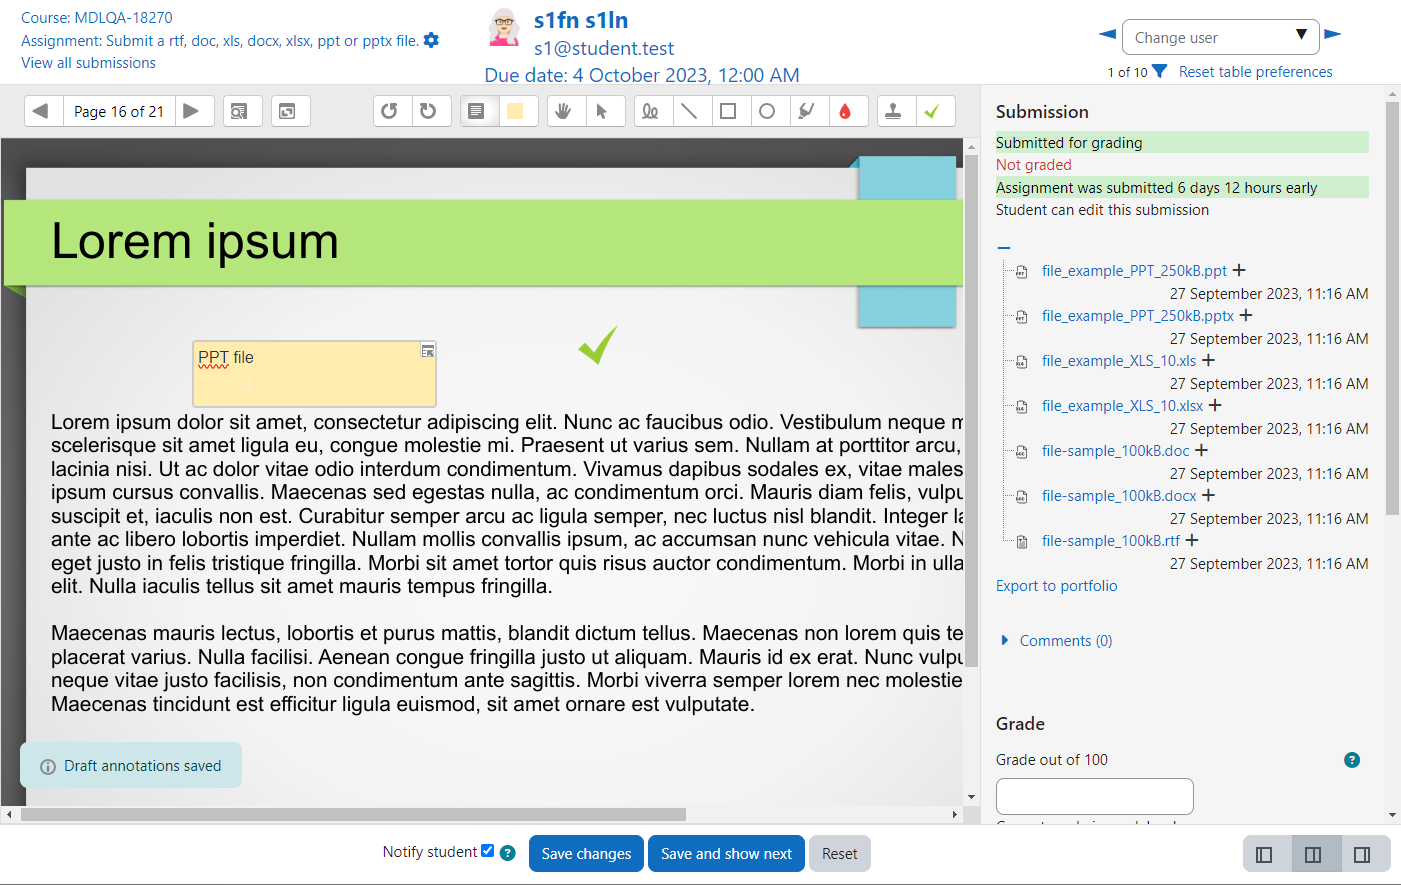Click plus next to file_example_XLS_10.xlsx
Screen dimensions: 1401x885
1215,405
